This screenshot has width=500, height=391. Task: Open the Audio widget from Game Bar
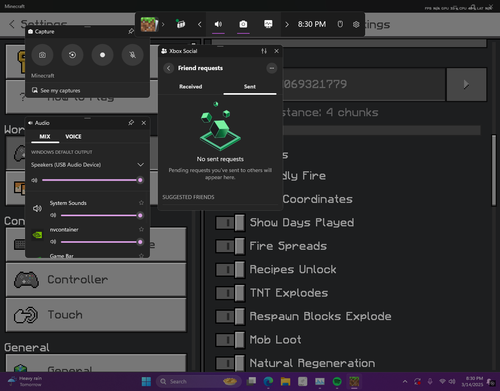218,24
